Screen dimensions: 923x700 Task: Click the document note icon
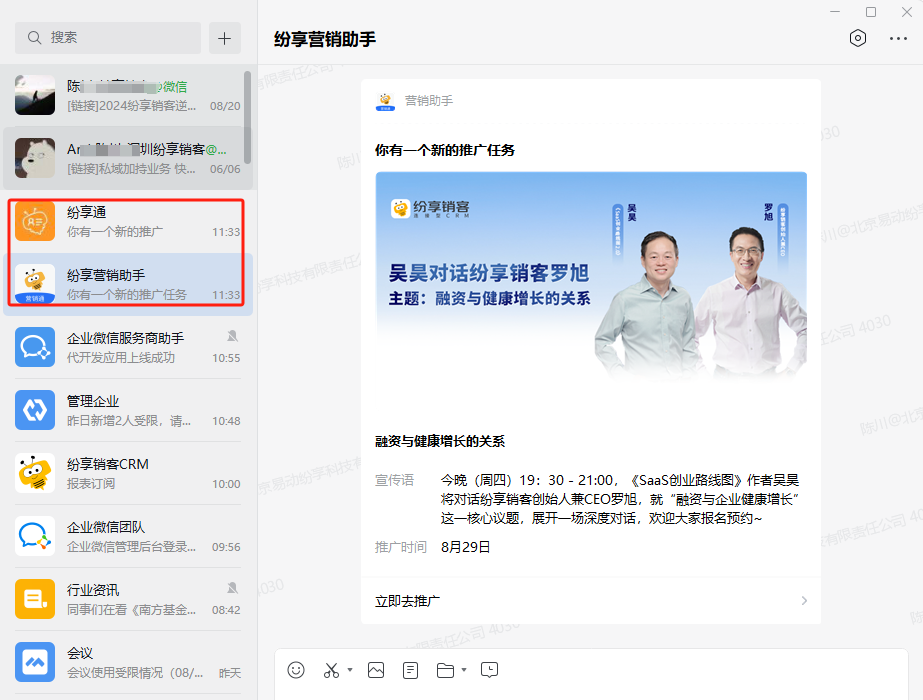410,670
